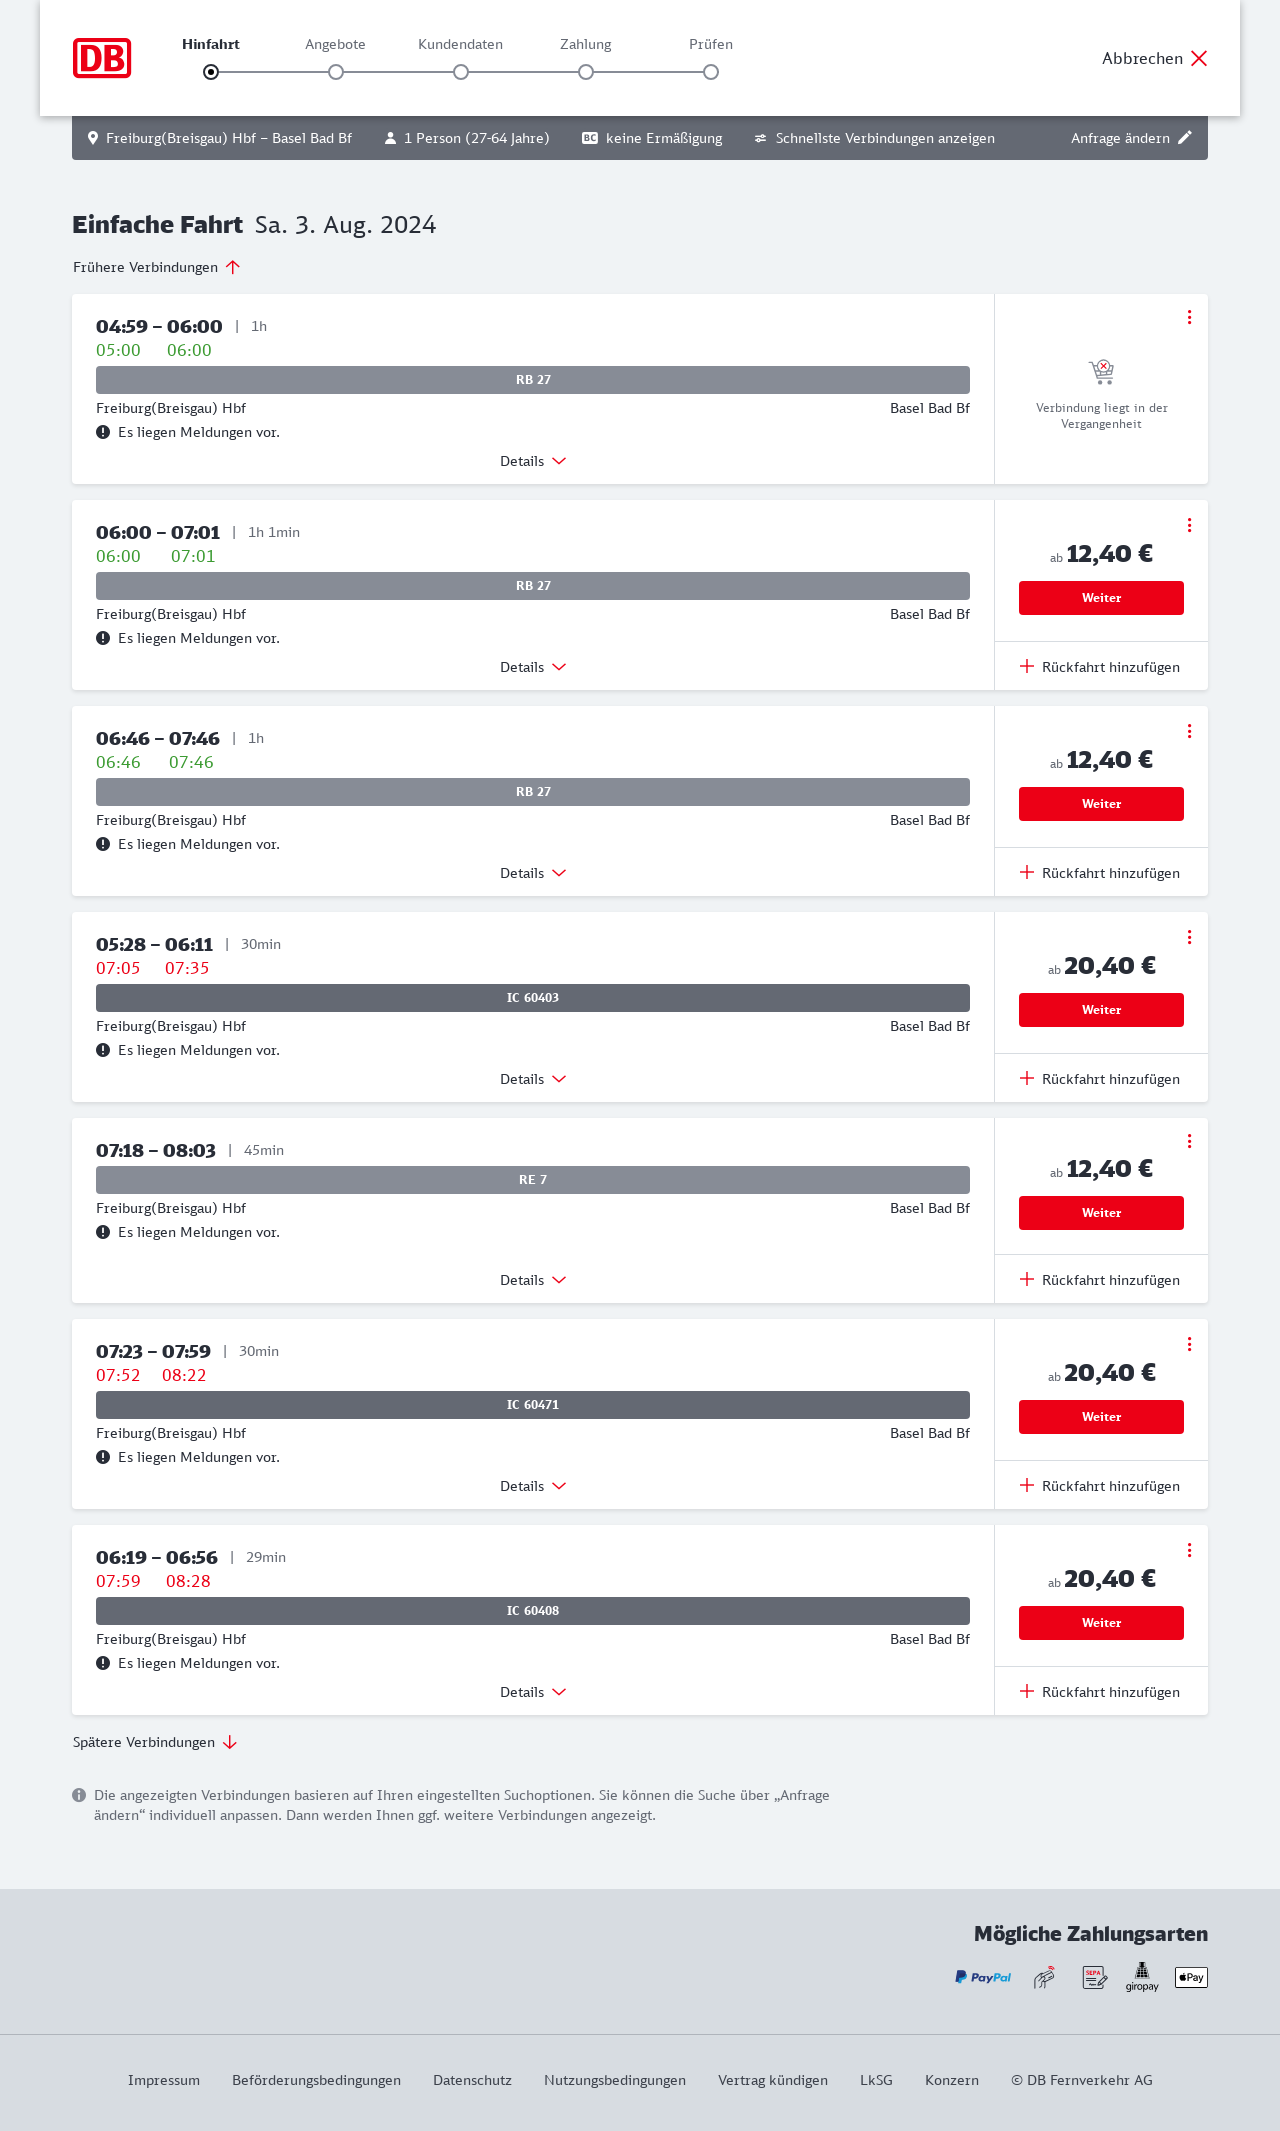This screenshot has height=2131, width=1280.
Task: Expand Details for the IC 60471 connection
Action: pyautogui.click(x=533, y=1486)
